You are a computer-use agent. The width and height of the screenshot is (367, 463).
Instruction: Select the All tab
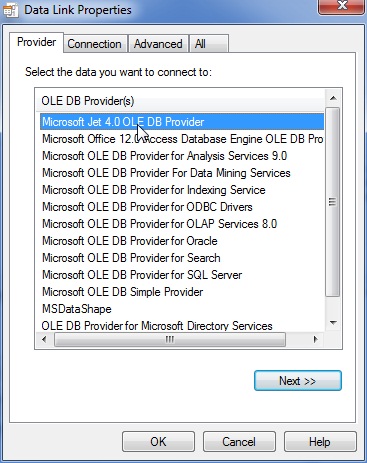click(209, 44)
